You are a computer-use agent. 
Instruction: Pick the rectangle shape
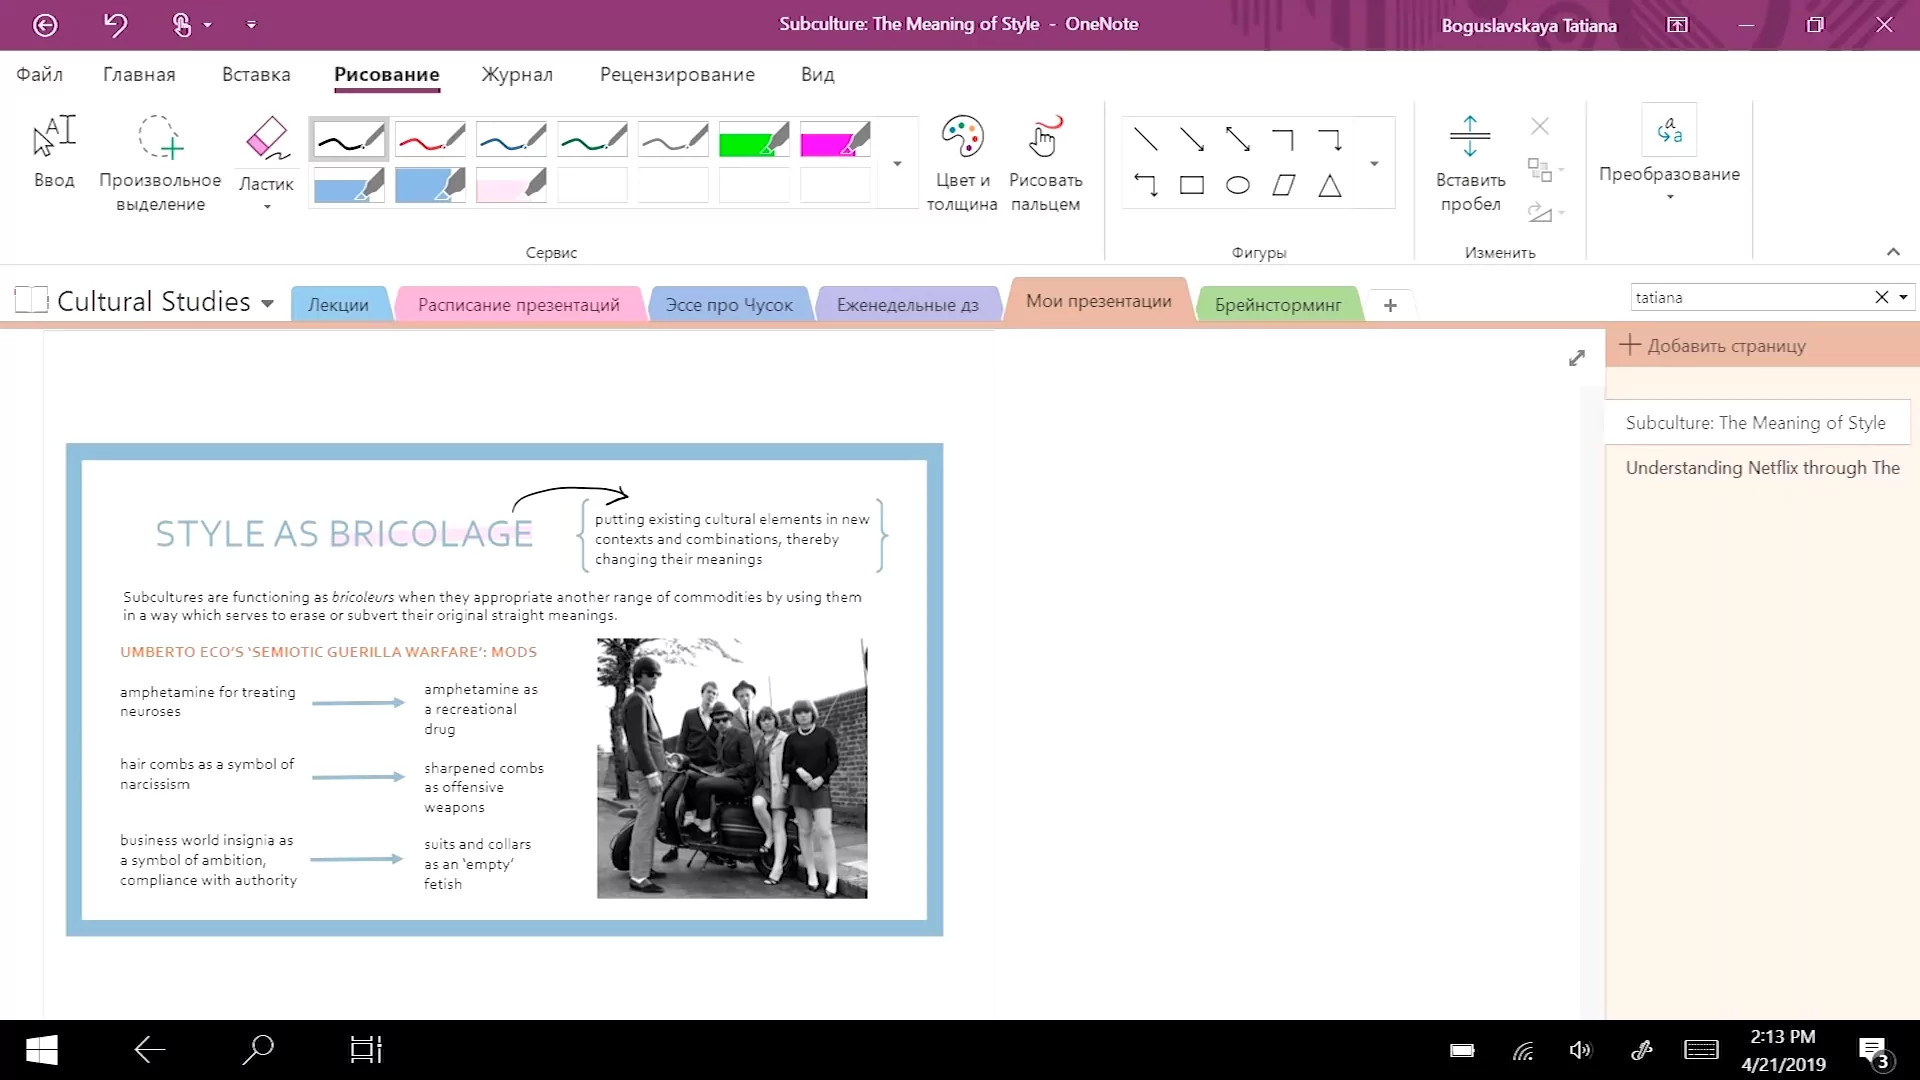click(1192, 185)
